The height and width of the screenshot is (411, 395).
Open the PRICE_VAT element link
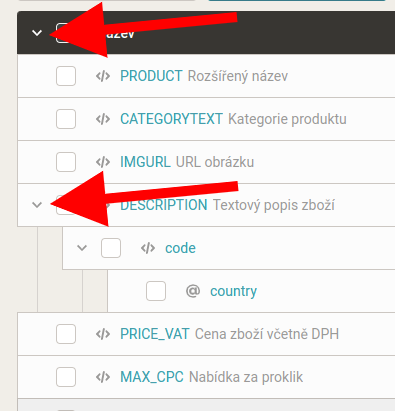click(155, 334)
